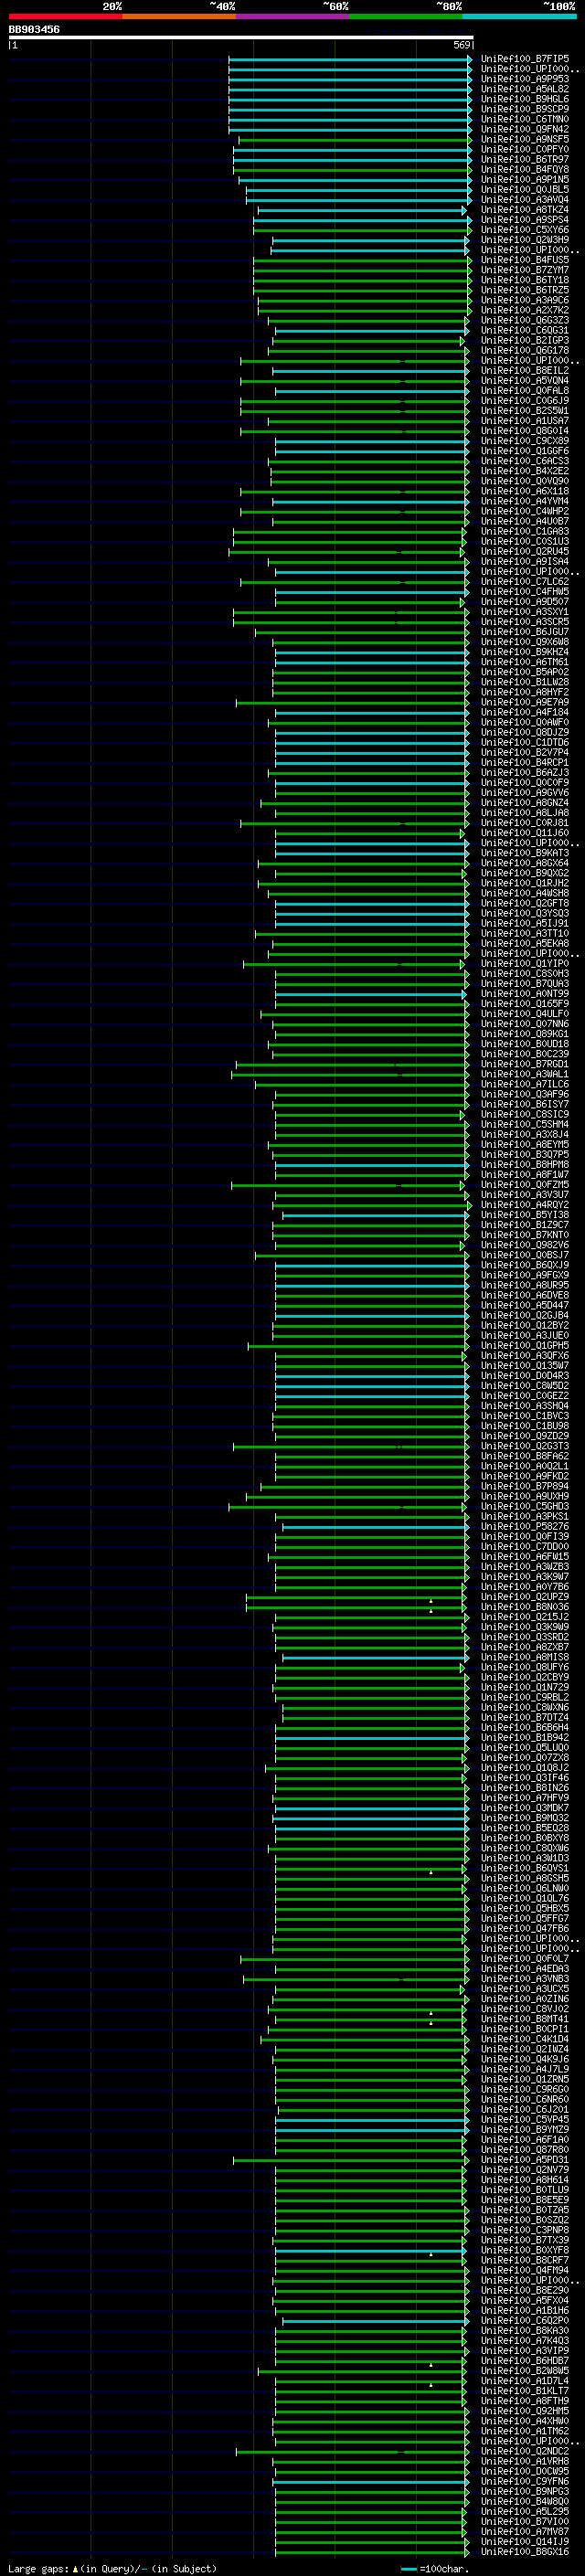This screenshot has width=585, height=2576.
Task: Click the query end position 569
Action: tap(462, 45)
